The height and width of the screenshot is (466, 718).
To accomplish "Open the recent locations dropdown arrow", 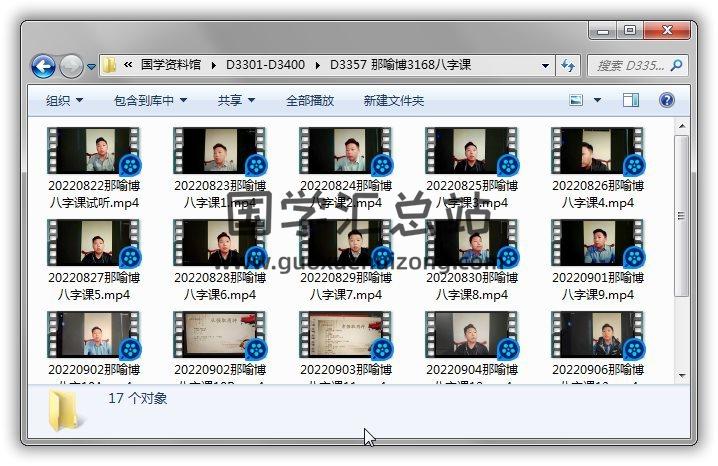I will click(92, 67).
